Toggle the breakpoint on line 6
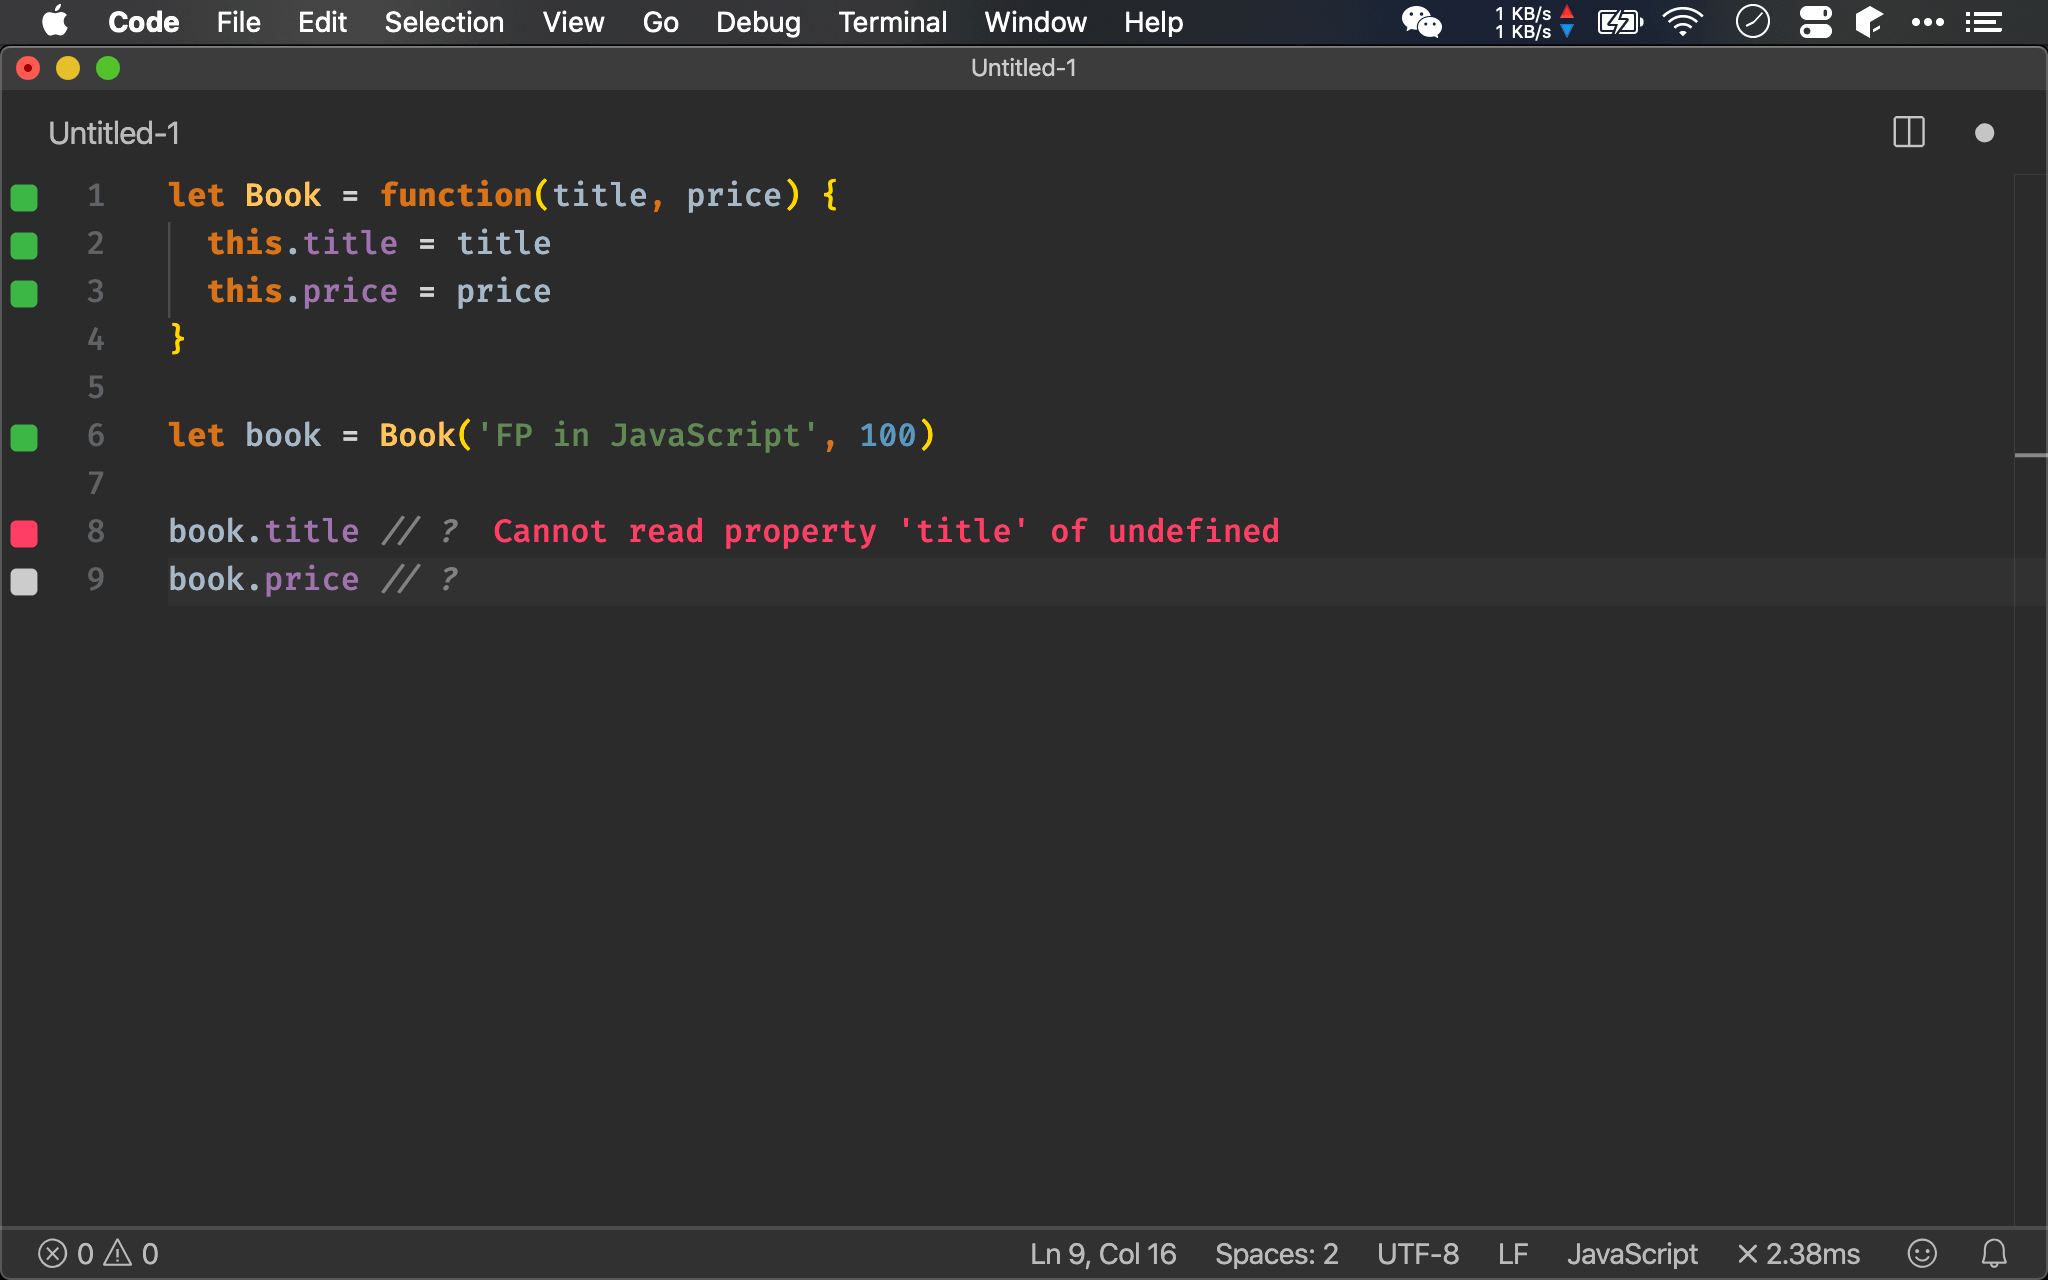Viewport: 2048px width, 1280px height. point(27,435)
